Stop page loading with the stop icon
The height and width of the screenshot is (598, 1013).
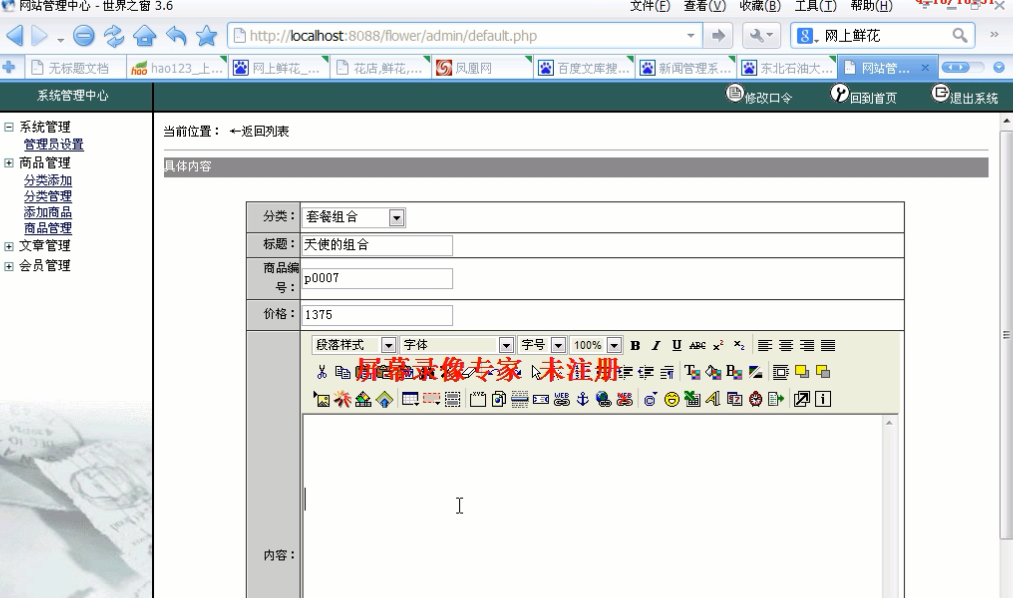(83, 36)
